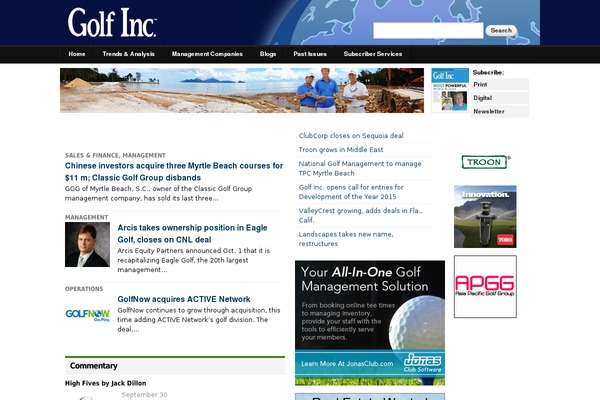This screenshot has height=400, width=600.
Task: Click the GGG of Myrtle Beach summary text
Action: (x=158, y=193)
